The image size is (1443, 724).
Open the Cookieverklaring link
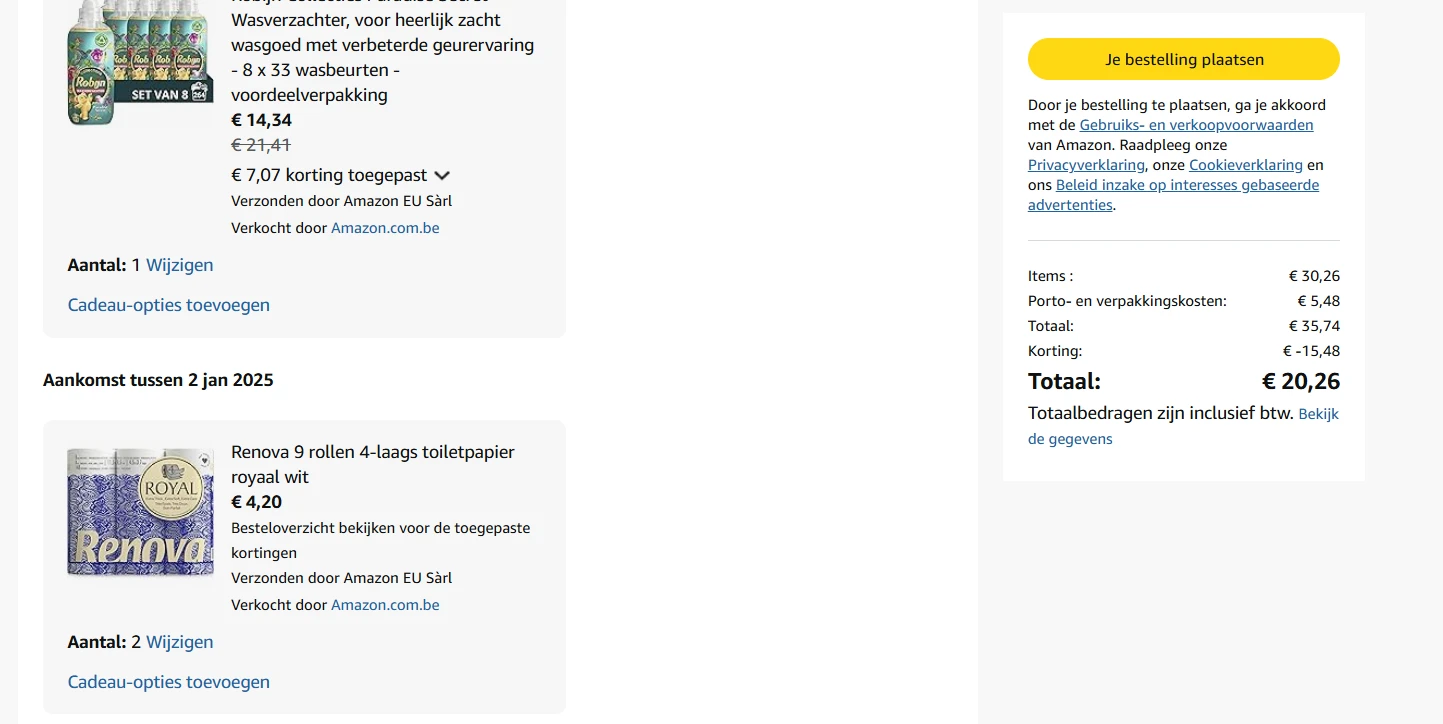[1246, 165]
